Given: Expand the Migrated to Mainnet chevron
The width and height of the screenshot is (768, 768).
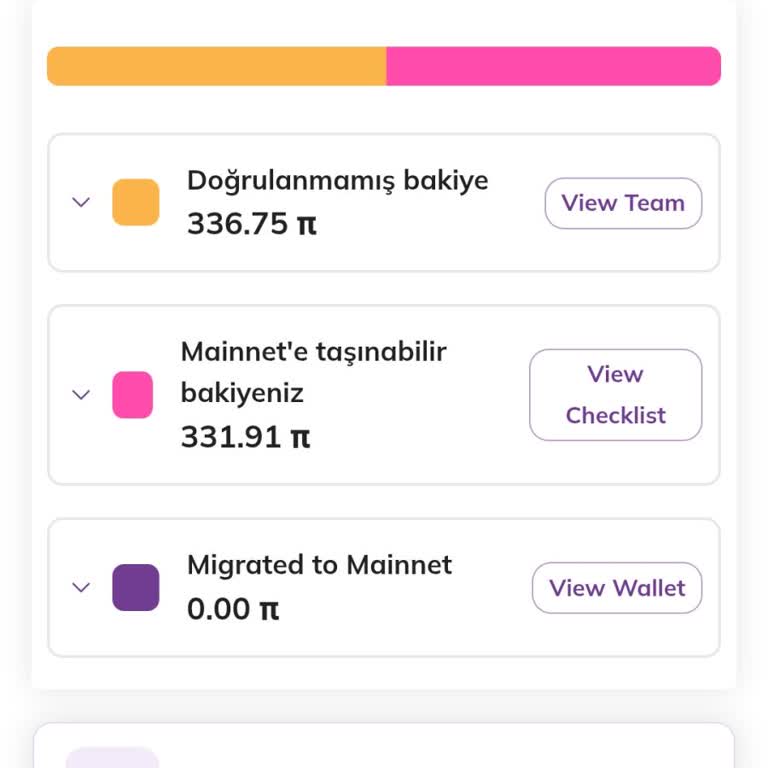Looking at the screenshot, I should pyautogui.click(x=81, y=588).
